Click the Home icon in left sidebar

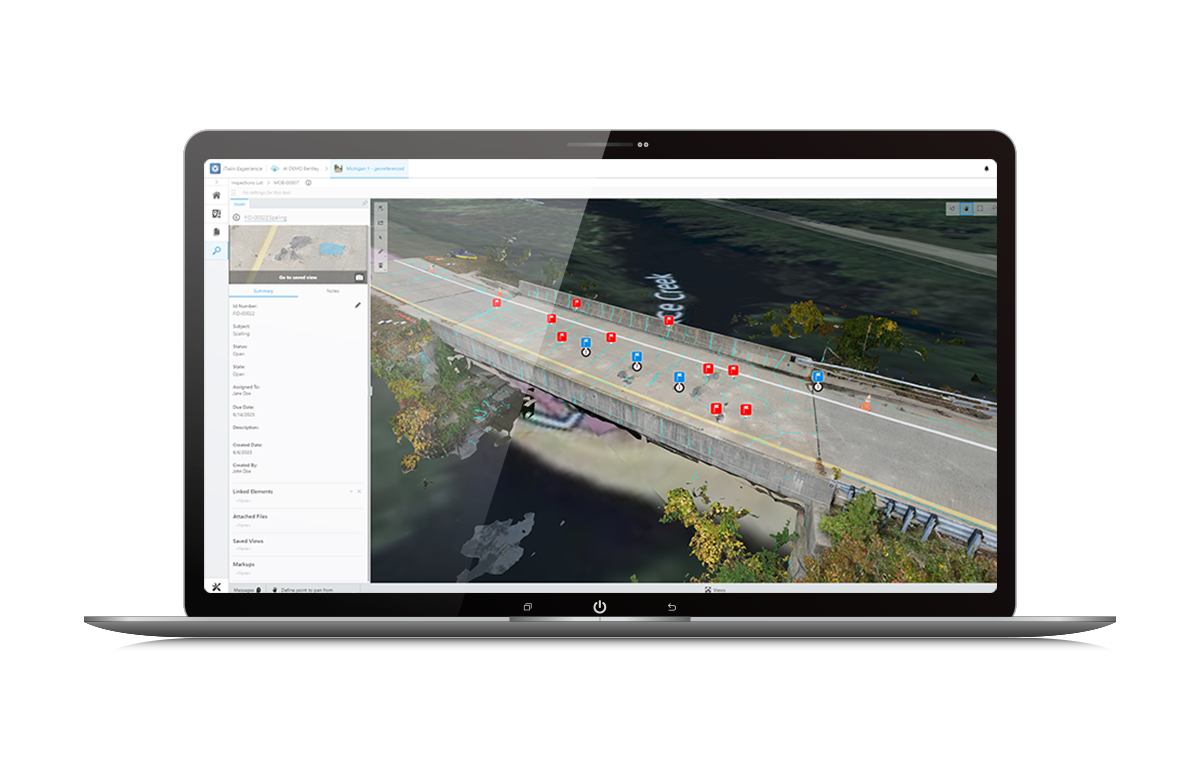click(216, 196)
